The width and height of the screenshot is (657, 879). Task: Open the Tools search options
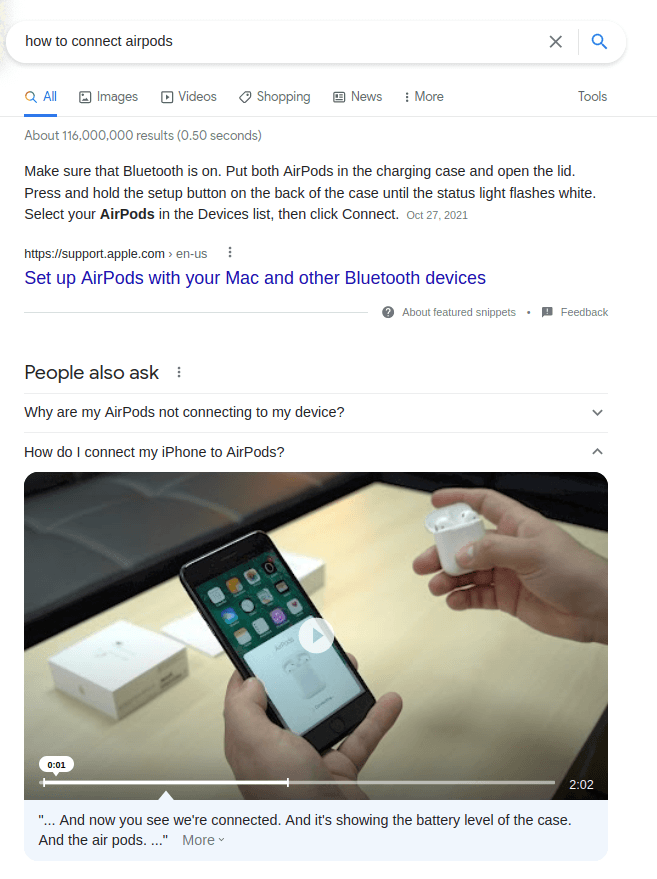point(593,96)
